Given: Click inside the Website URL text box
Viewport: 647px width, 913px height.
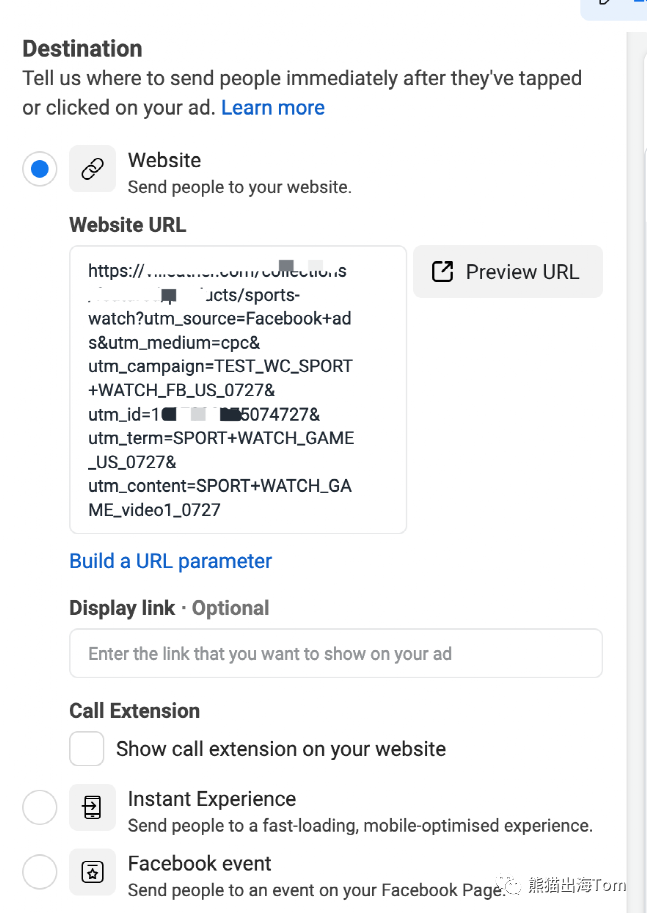Looking at the screenshot, I should click(x=238, y=390).
